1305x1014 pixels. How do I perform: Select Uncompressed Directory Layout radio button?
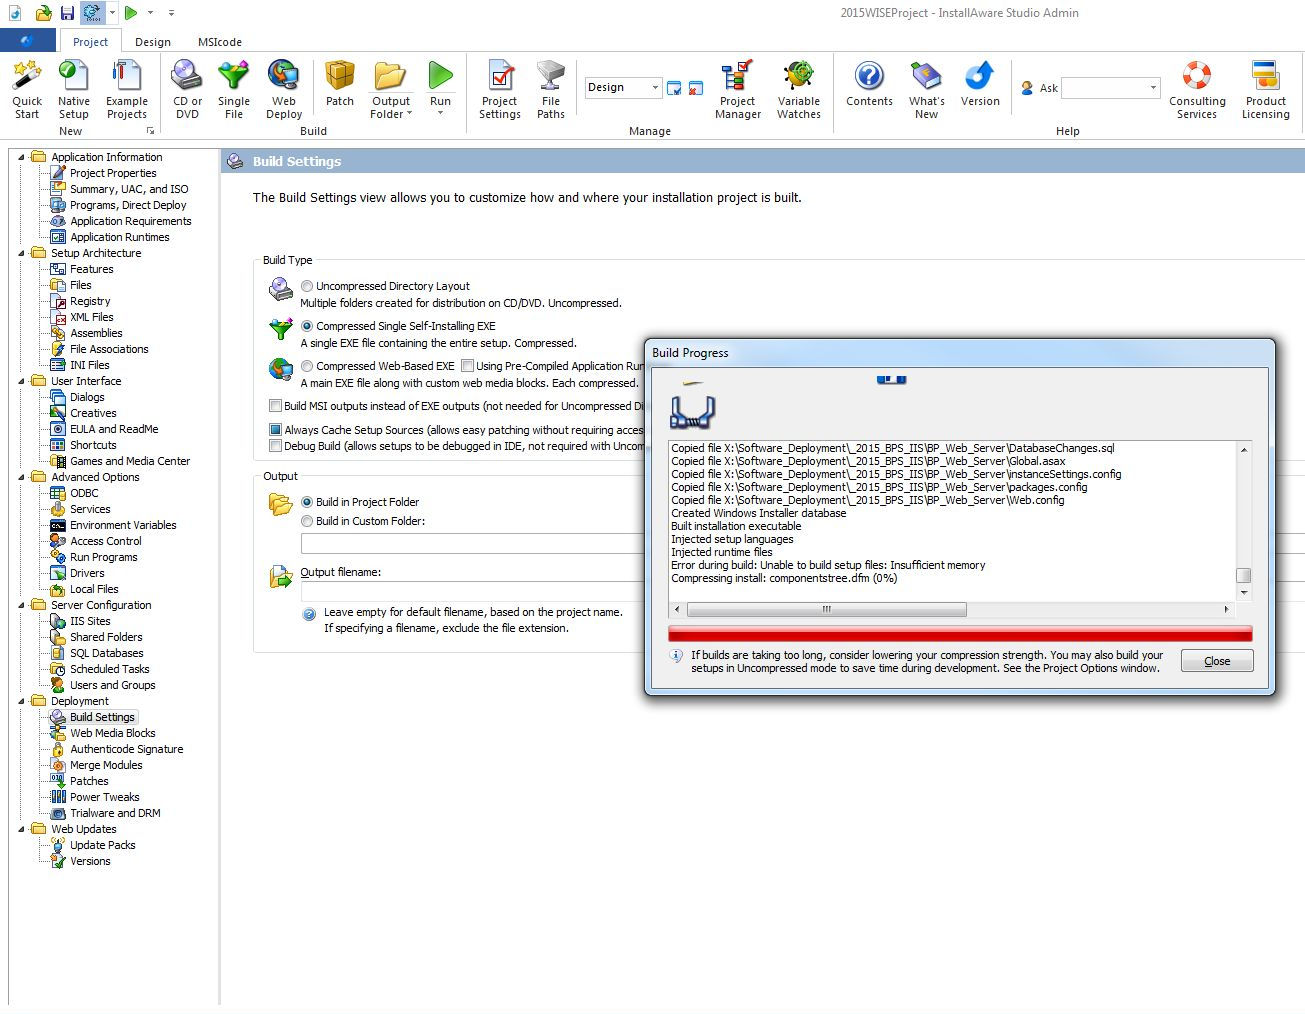(307, 286)
